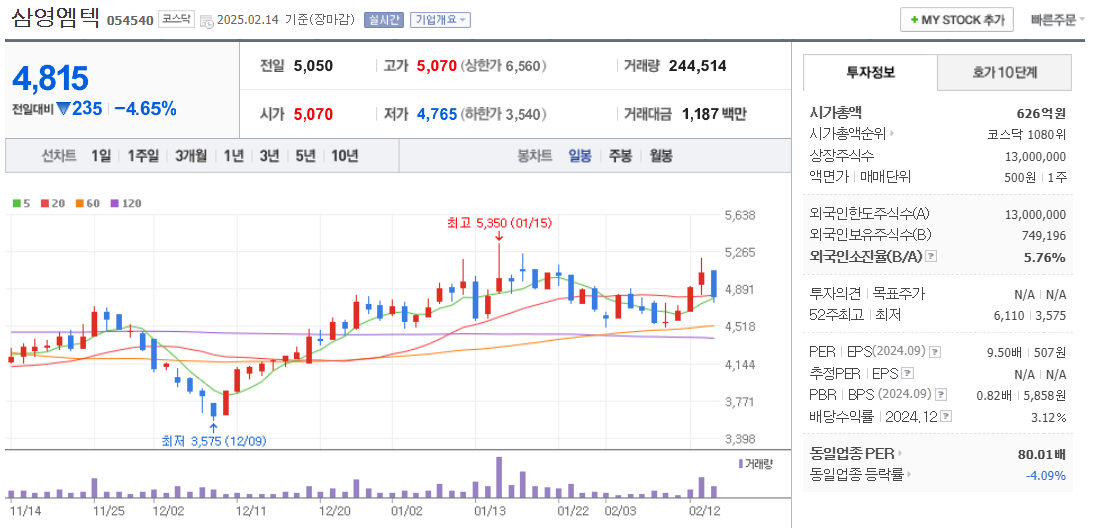
Task: Select the 일봉 daily candle chart
Action: [x=579, y=156]
